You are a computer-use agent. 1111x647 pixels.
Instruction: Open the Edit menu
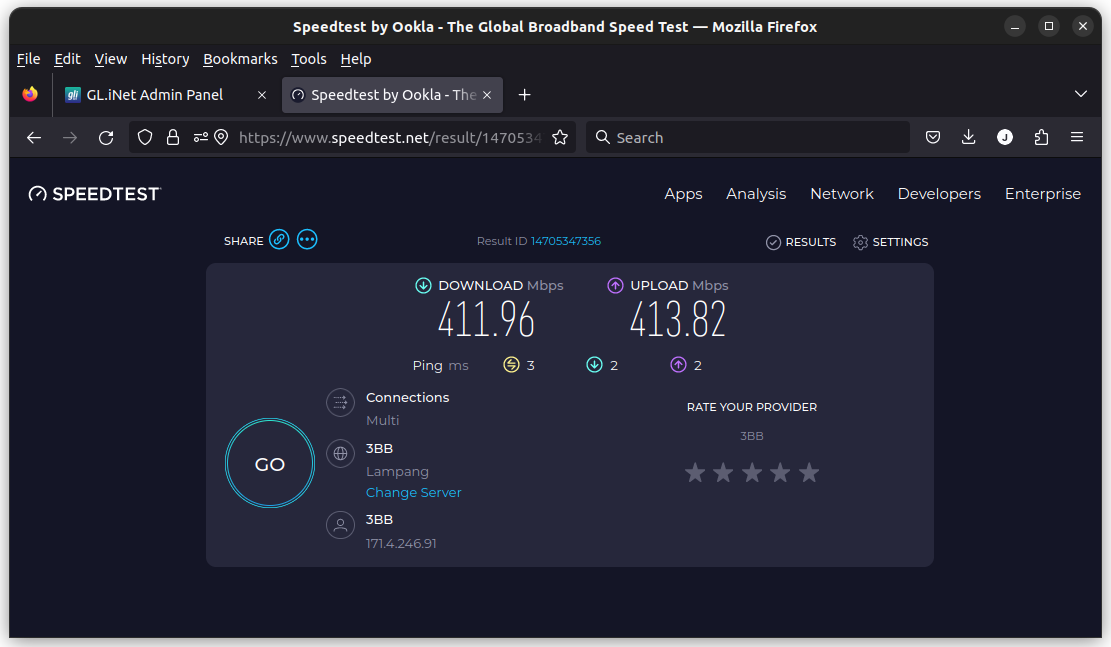(67, 59)
